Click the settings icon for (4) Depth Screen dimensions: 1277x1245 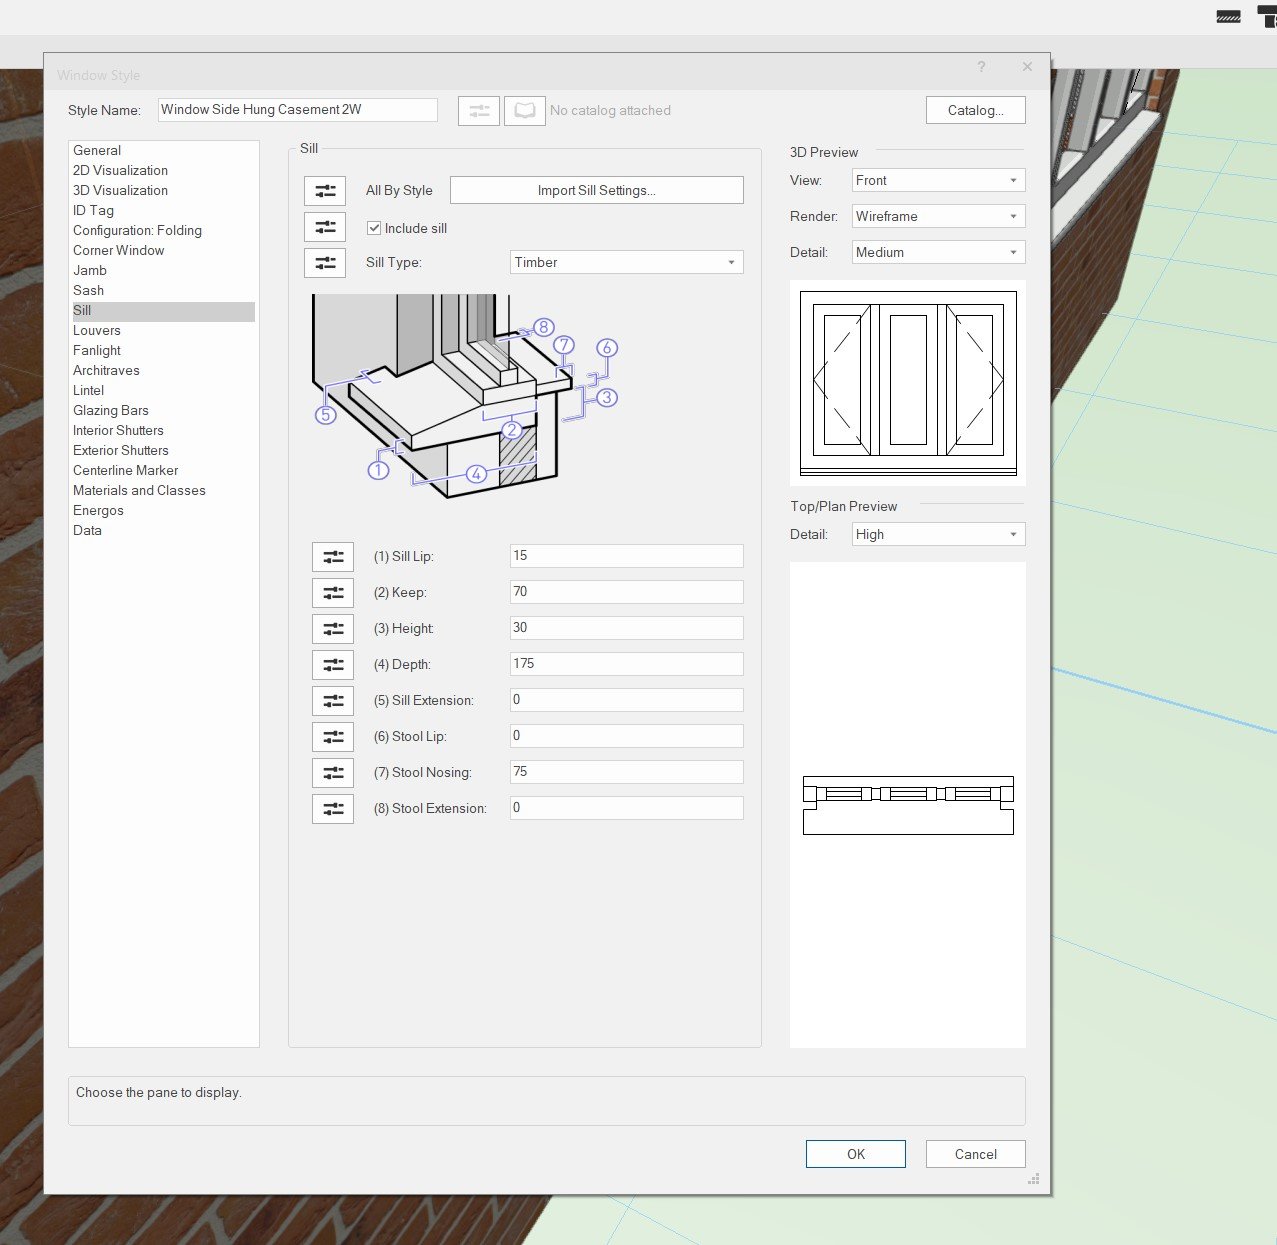coord(332,664)
